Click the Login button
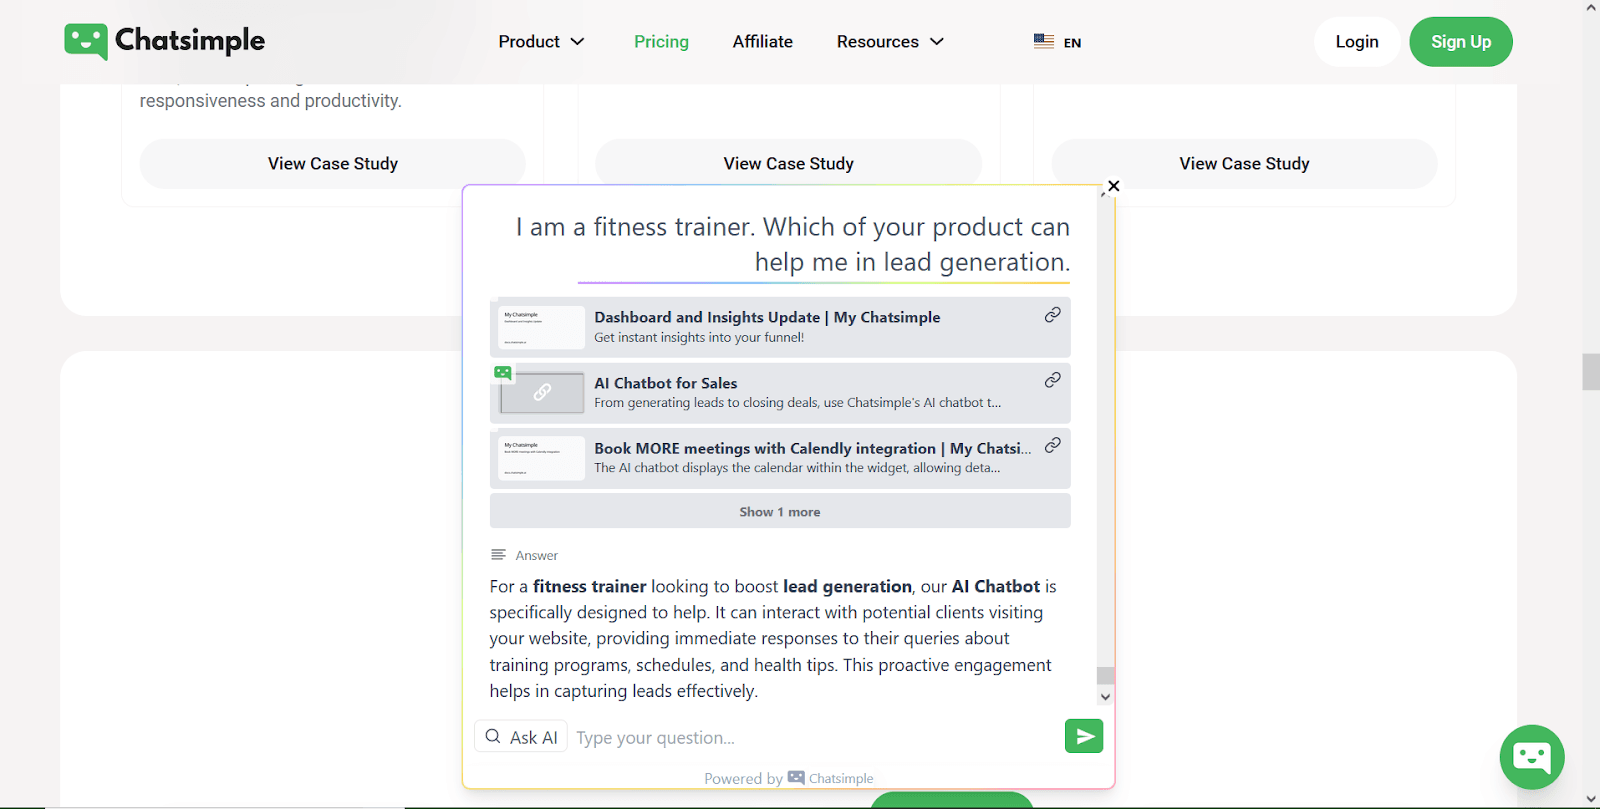 pos(1356,42)
